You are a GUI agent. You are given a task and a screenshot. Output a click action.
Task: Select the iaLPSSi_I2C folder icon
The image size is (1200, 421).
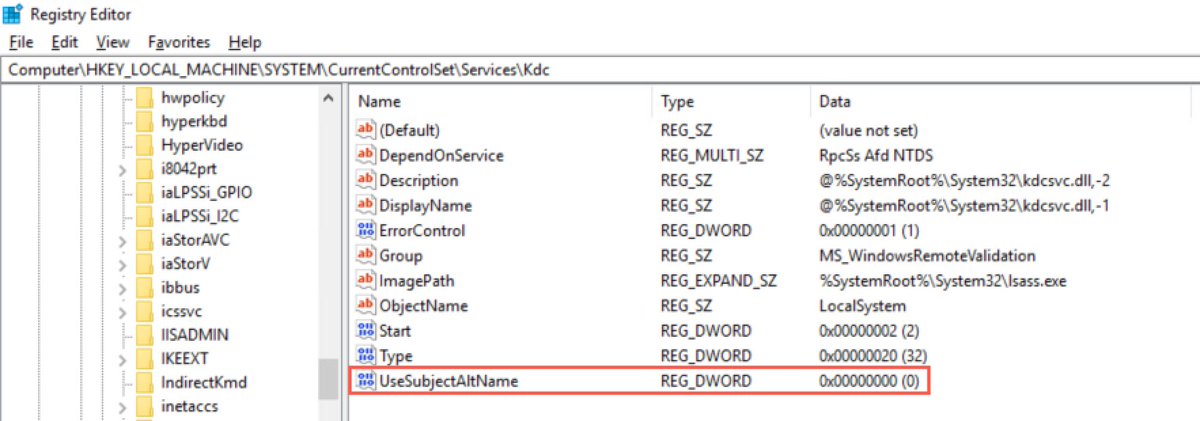[x=144, y=216]
